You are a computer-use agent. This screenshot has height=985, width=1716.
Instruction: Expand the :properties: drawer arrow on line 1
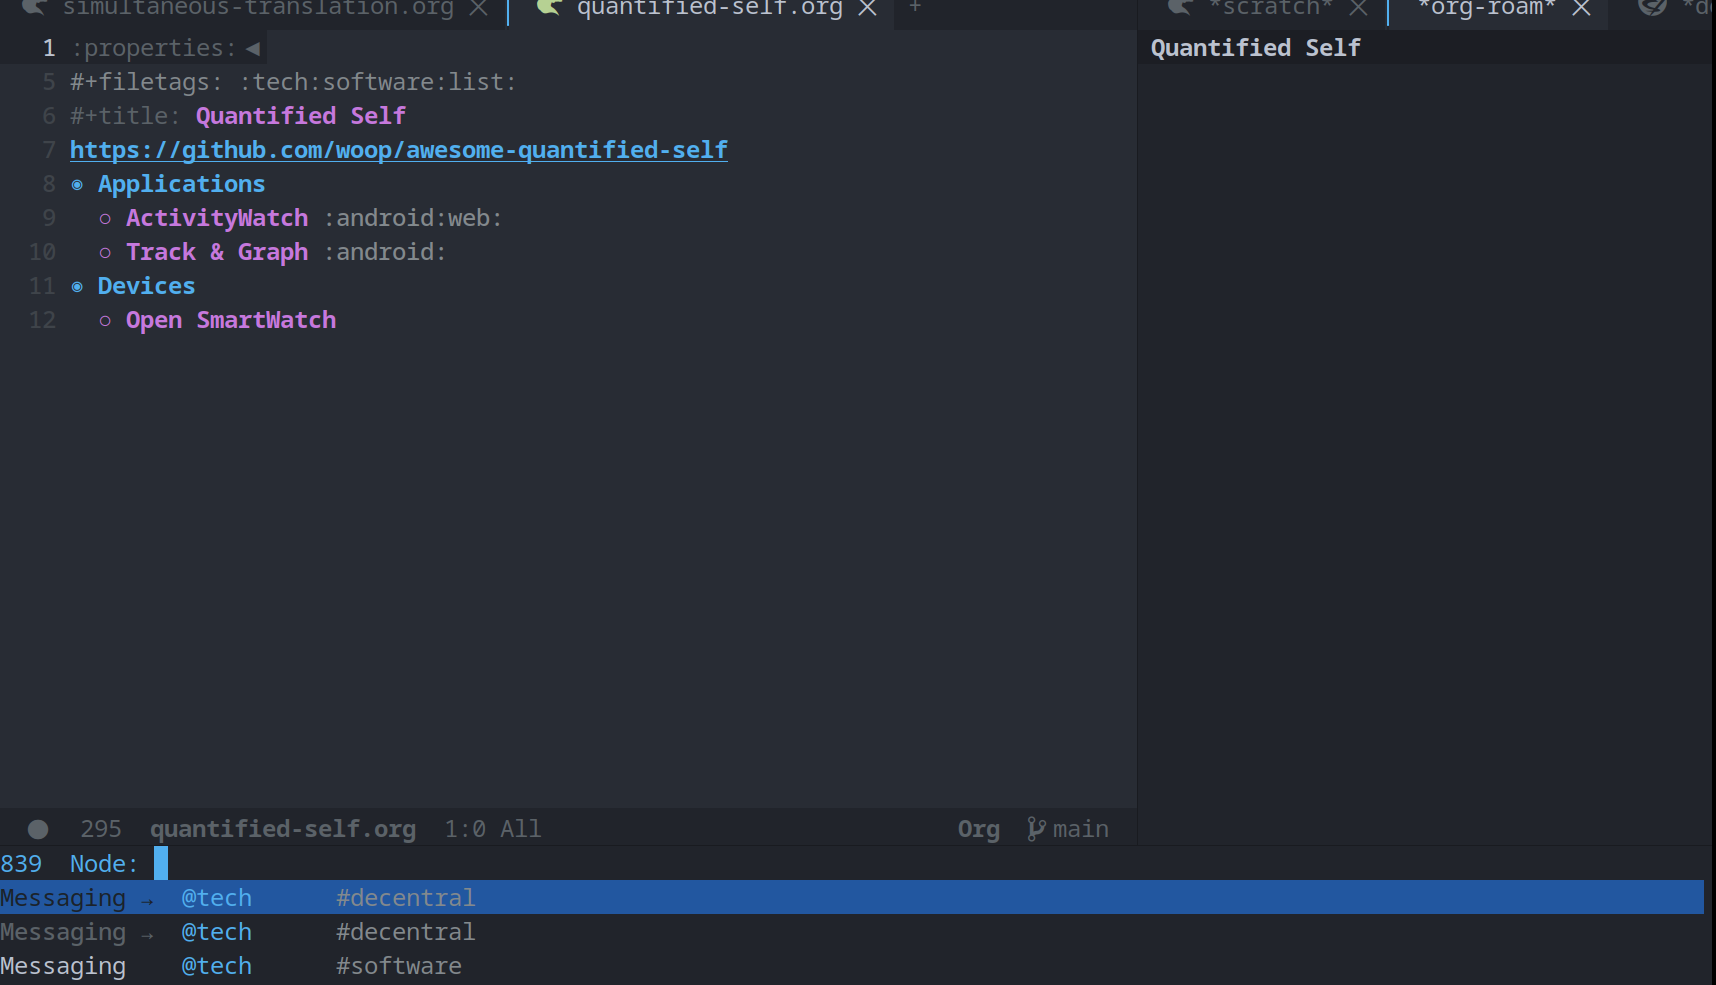[251, 47]
